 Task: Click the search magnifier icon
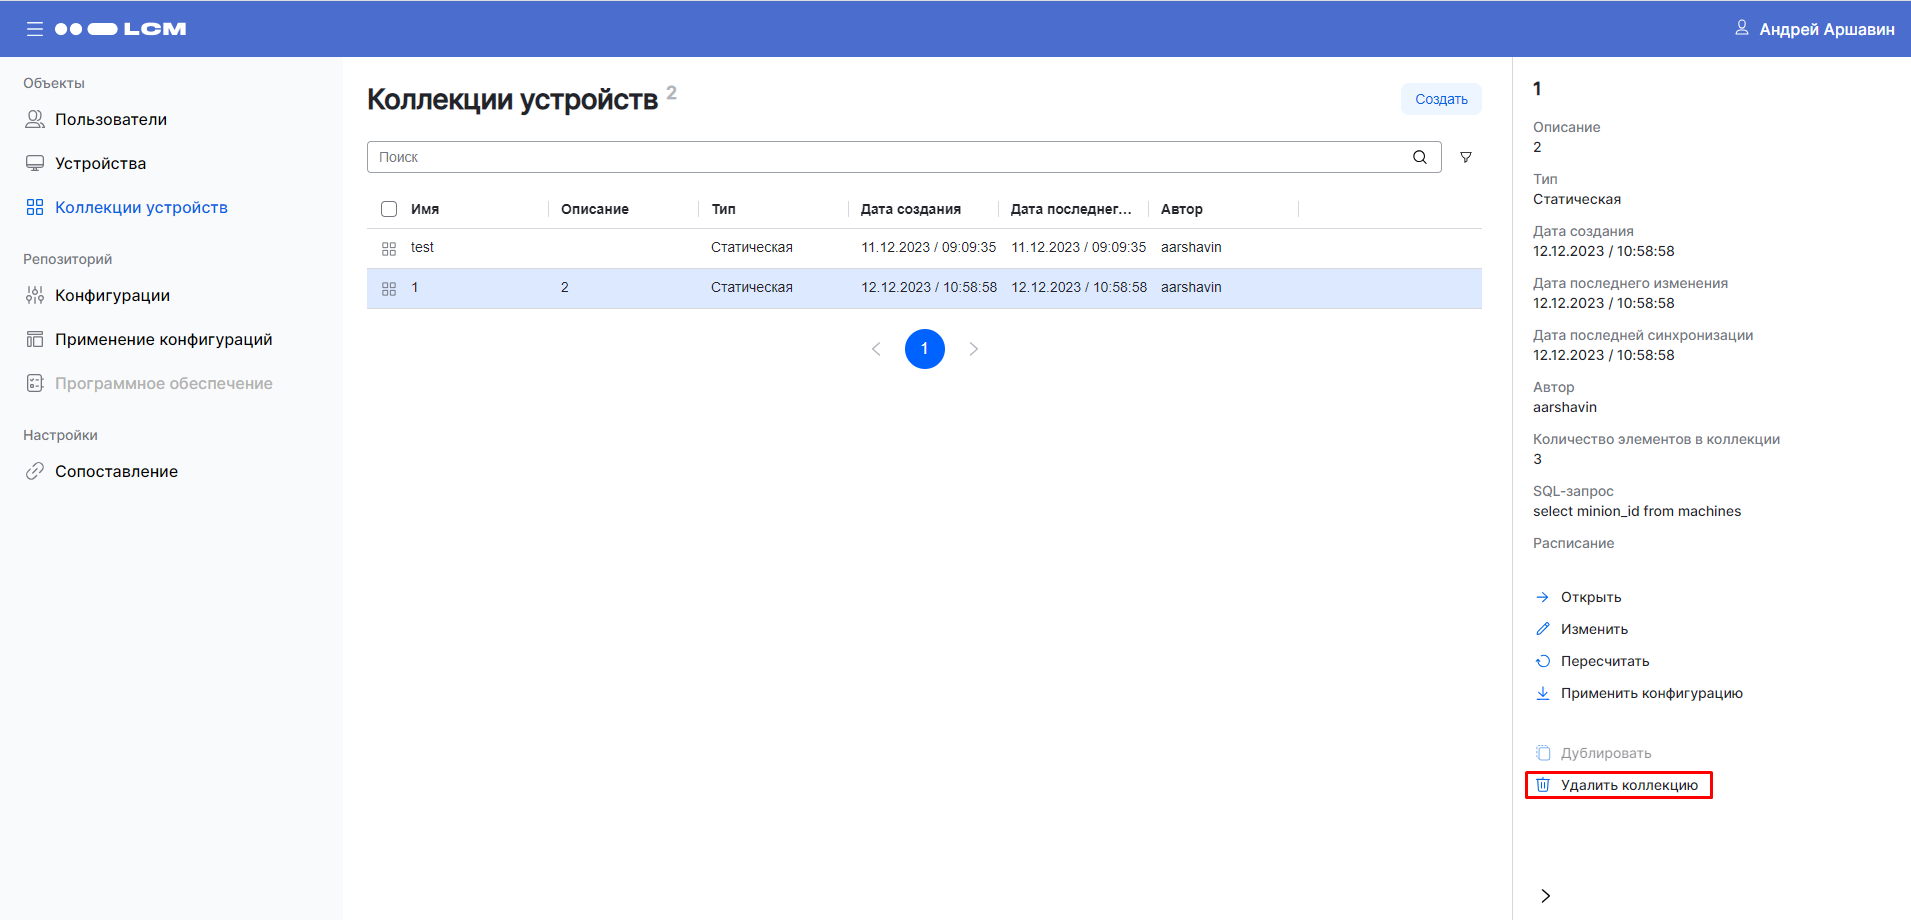[x=1419, y=157]
